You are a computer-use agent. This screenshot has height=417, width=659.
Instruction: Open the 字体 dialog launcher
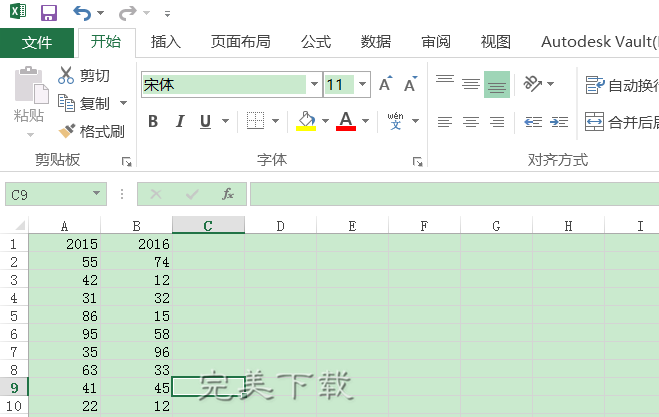point(417,161)
